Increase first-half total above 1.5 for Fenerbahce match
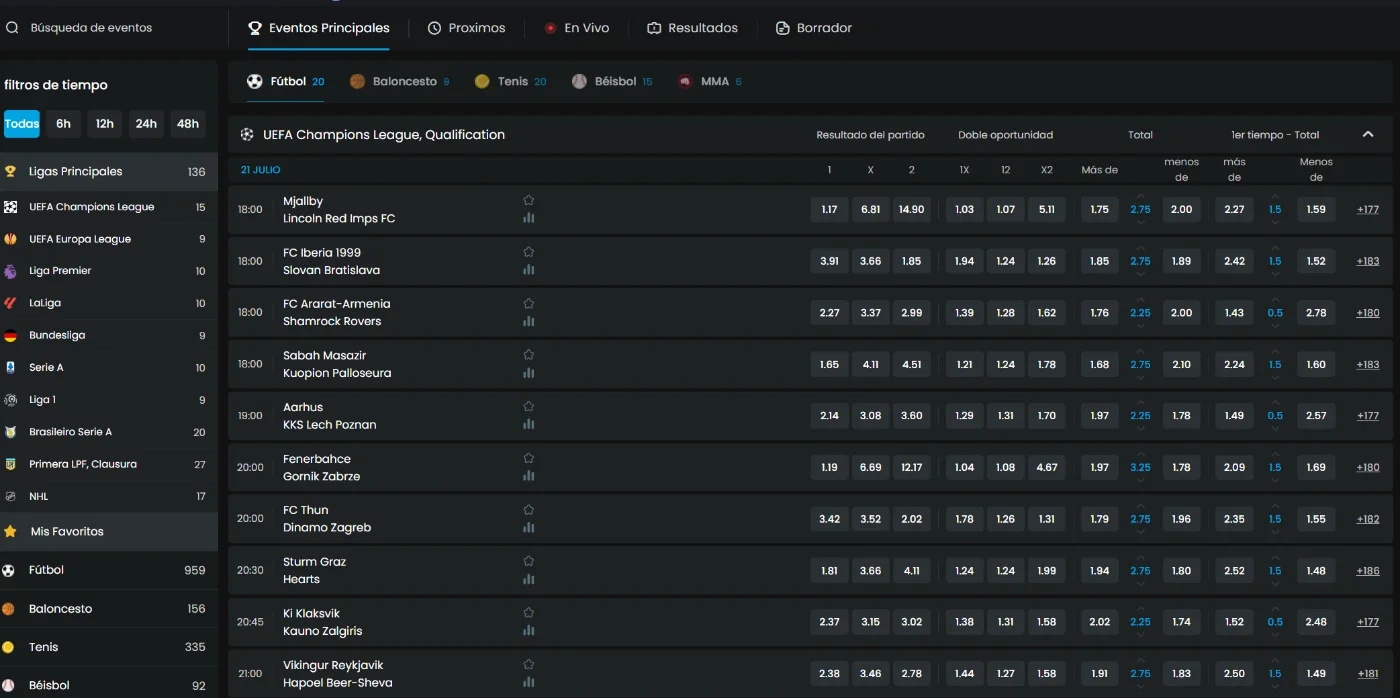The height and width of the screenshot is (698, 1400). tap(1275, 454)
